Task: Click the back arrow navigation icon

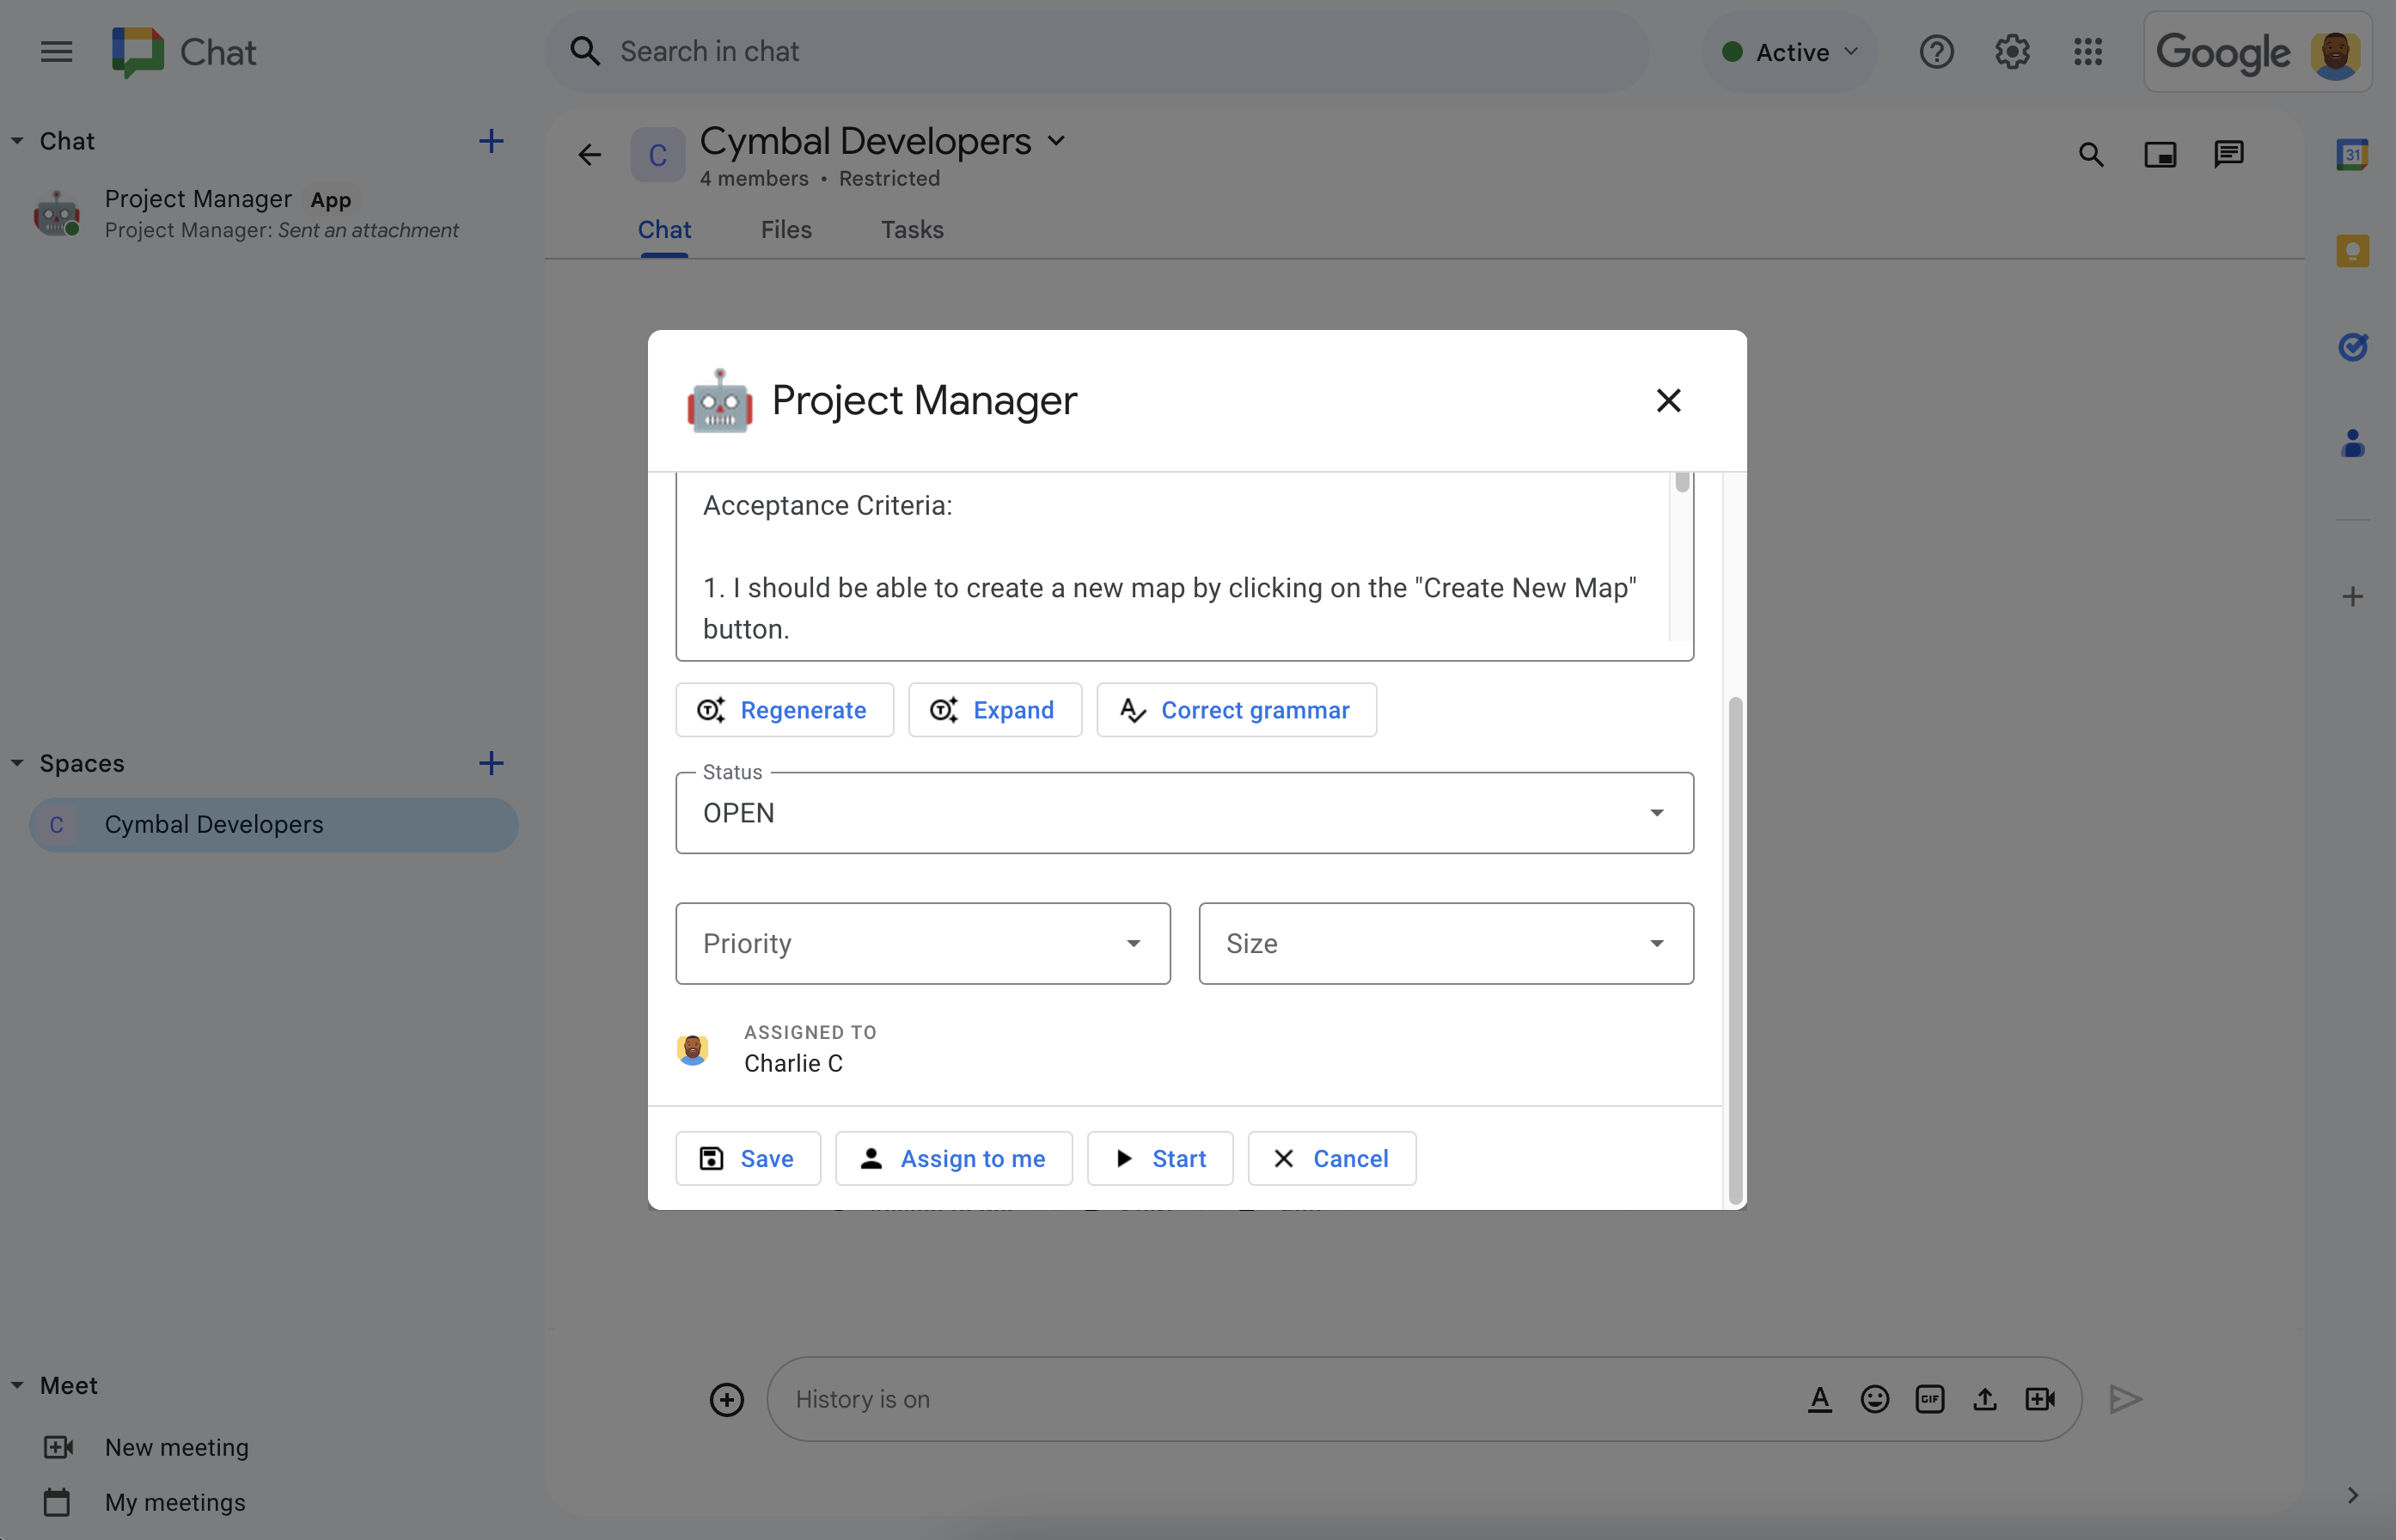Action: coord(589,154)
